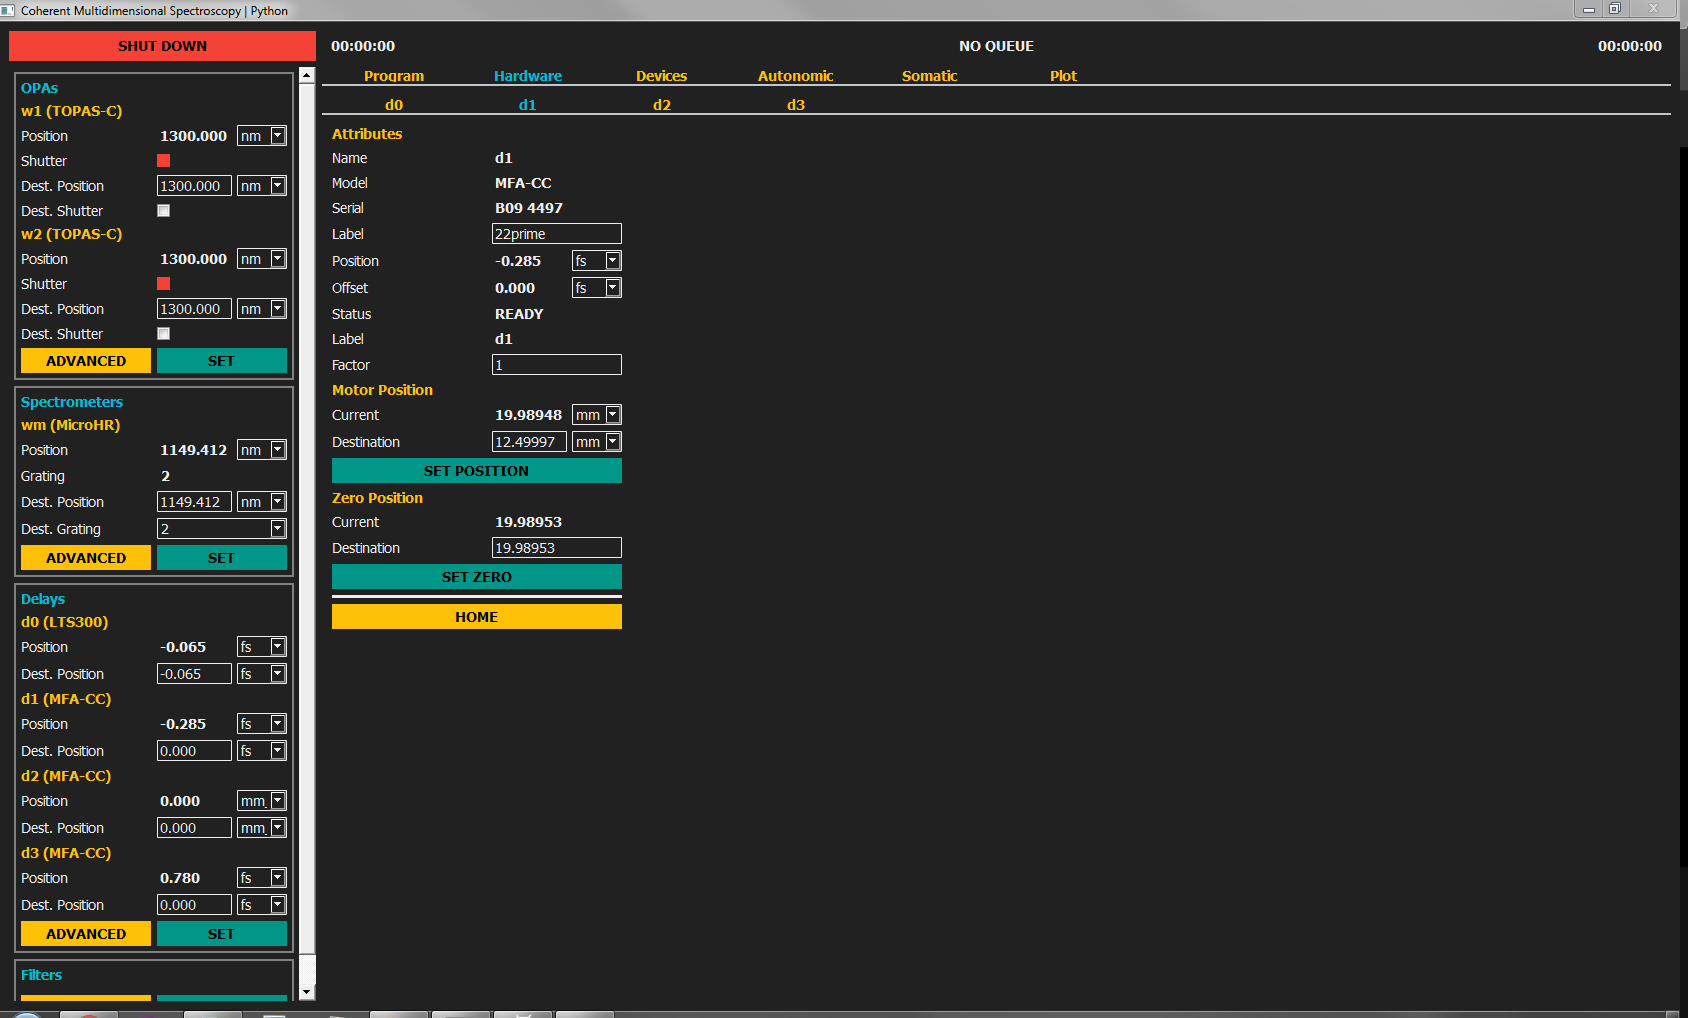Toggle the w2 Dest. Shutter checkbox
Viewport: 1688px width, 1018px height.
click(x=164, y=334)
